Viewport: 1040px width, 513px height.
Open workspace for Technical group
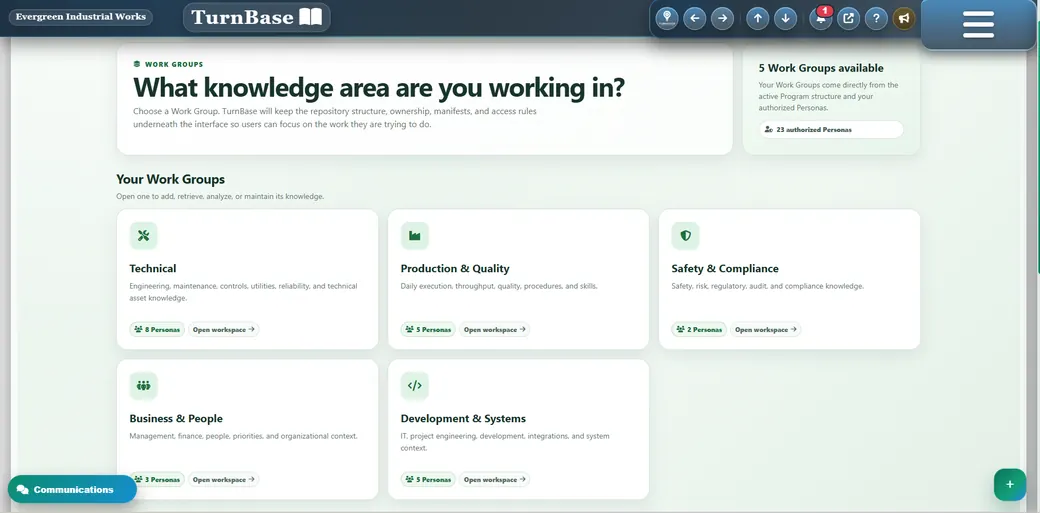(x=224, y=329)
